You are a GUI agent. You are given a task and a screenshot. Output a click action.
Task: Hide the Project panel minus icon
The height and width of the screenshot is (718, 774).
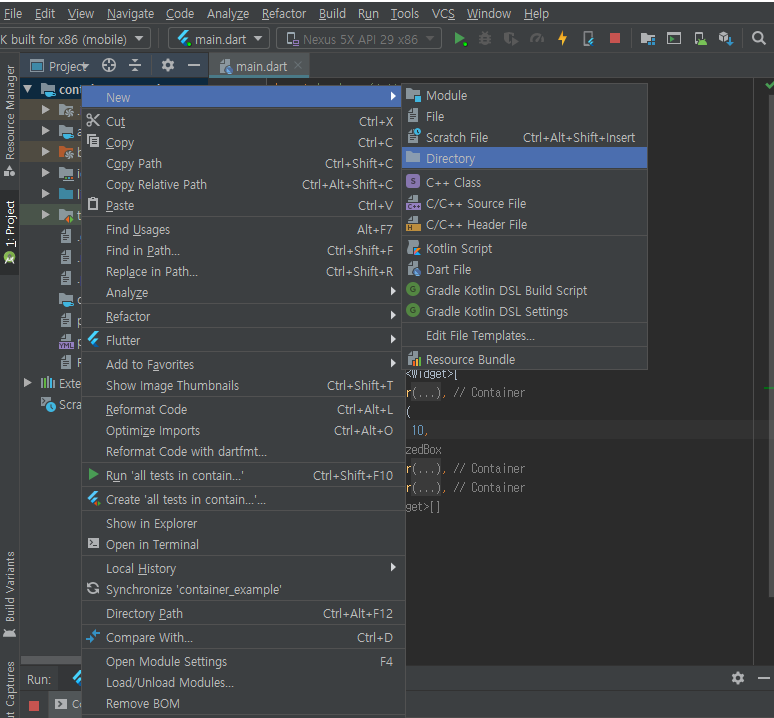click(x=194, y=65)
